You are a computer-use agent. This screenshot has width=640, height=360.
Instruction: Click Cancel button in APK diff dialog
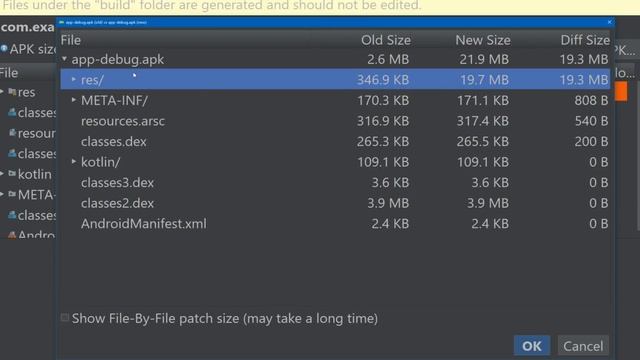coord(583,346)
